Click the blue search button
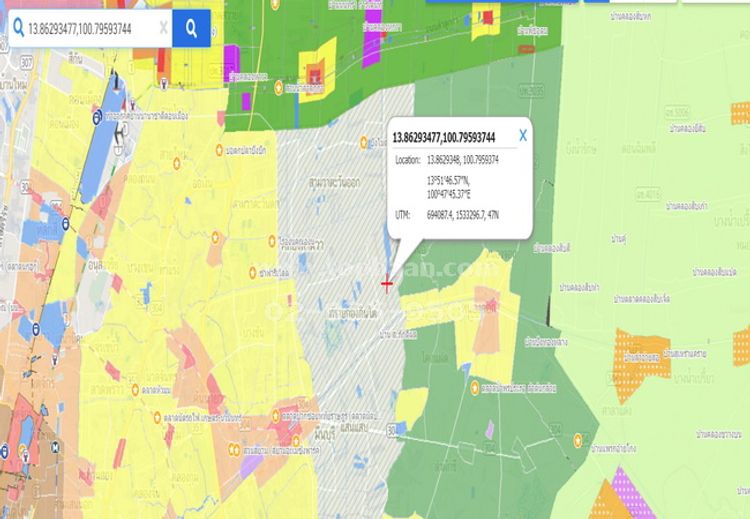This screenshot has width=750, height=519. click(191, 28)
